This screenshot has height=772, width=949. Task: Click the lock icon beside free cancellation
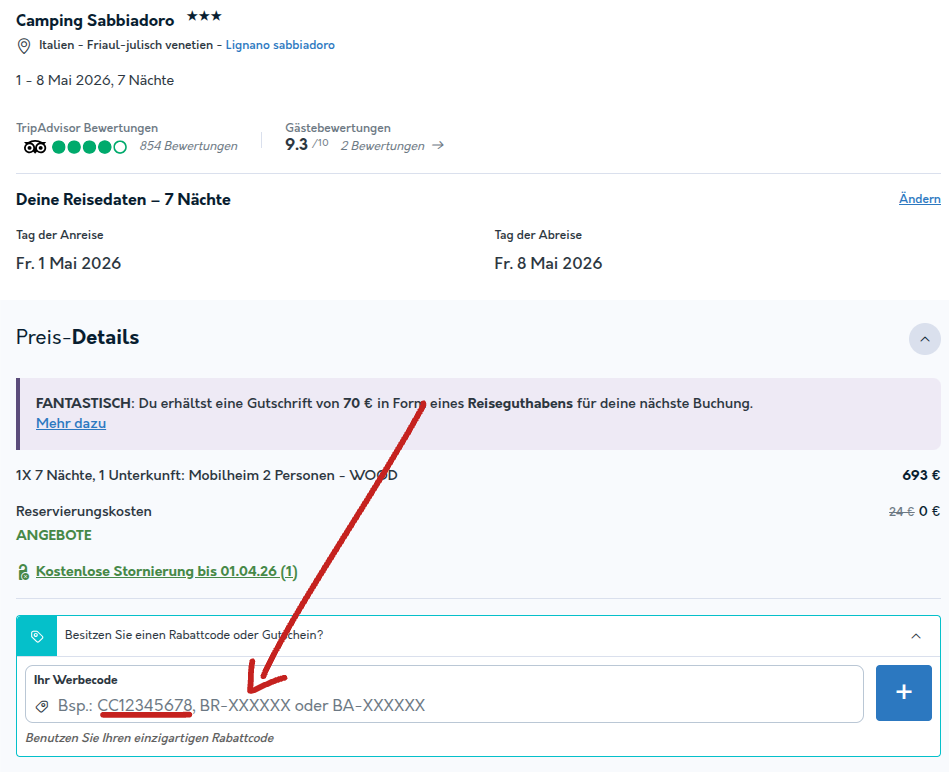coord(24,572)
